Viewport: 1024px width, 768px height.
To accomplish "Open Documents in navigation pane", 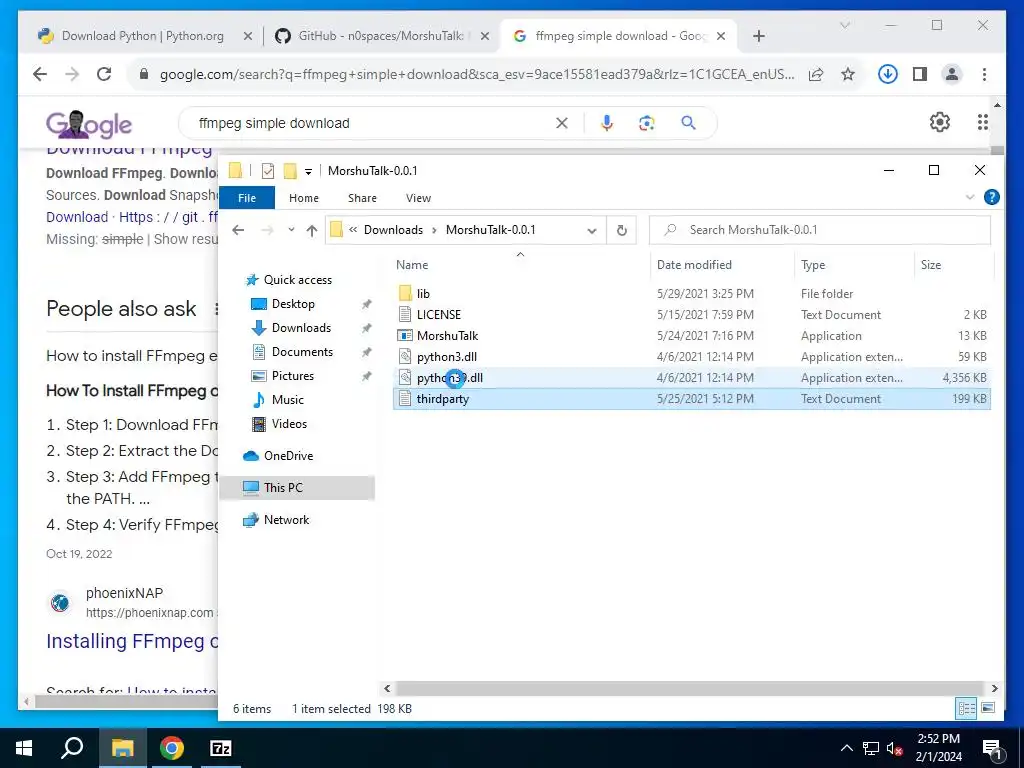I will click(302, 352).
